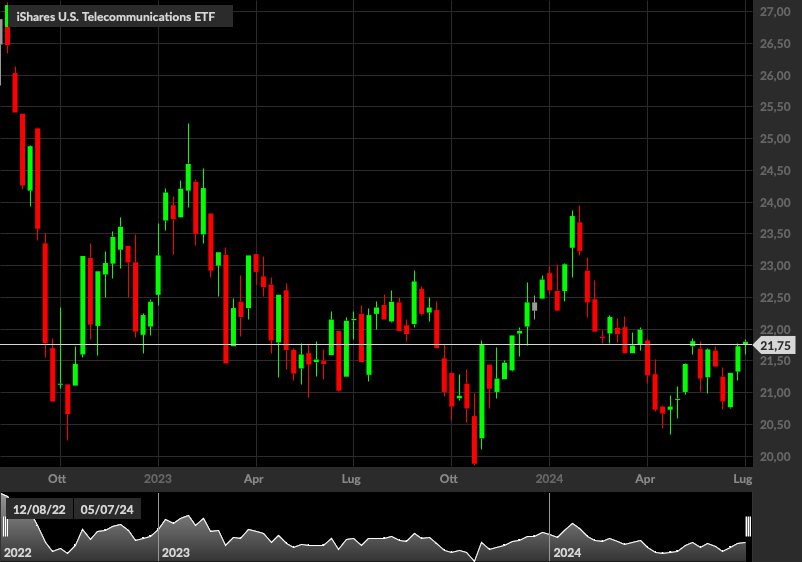This screenshot has height=562, width=802.
Task: Click the 22,00 price axis label
Action: click(775, 330)
